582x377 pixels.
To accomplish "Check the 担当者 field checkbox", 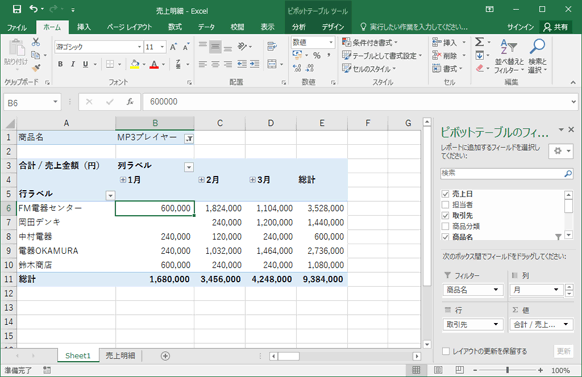I will (x=445, y=205).
